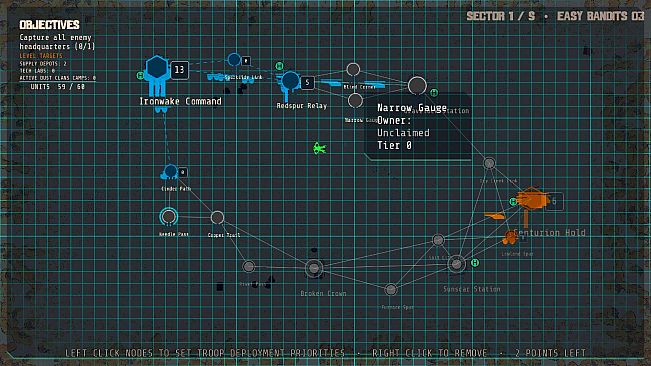Click the "UNITS 59 / 60" counter
Image resolution: width=651 pixels, height=366 pixels.
[57, 87]
